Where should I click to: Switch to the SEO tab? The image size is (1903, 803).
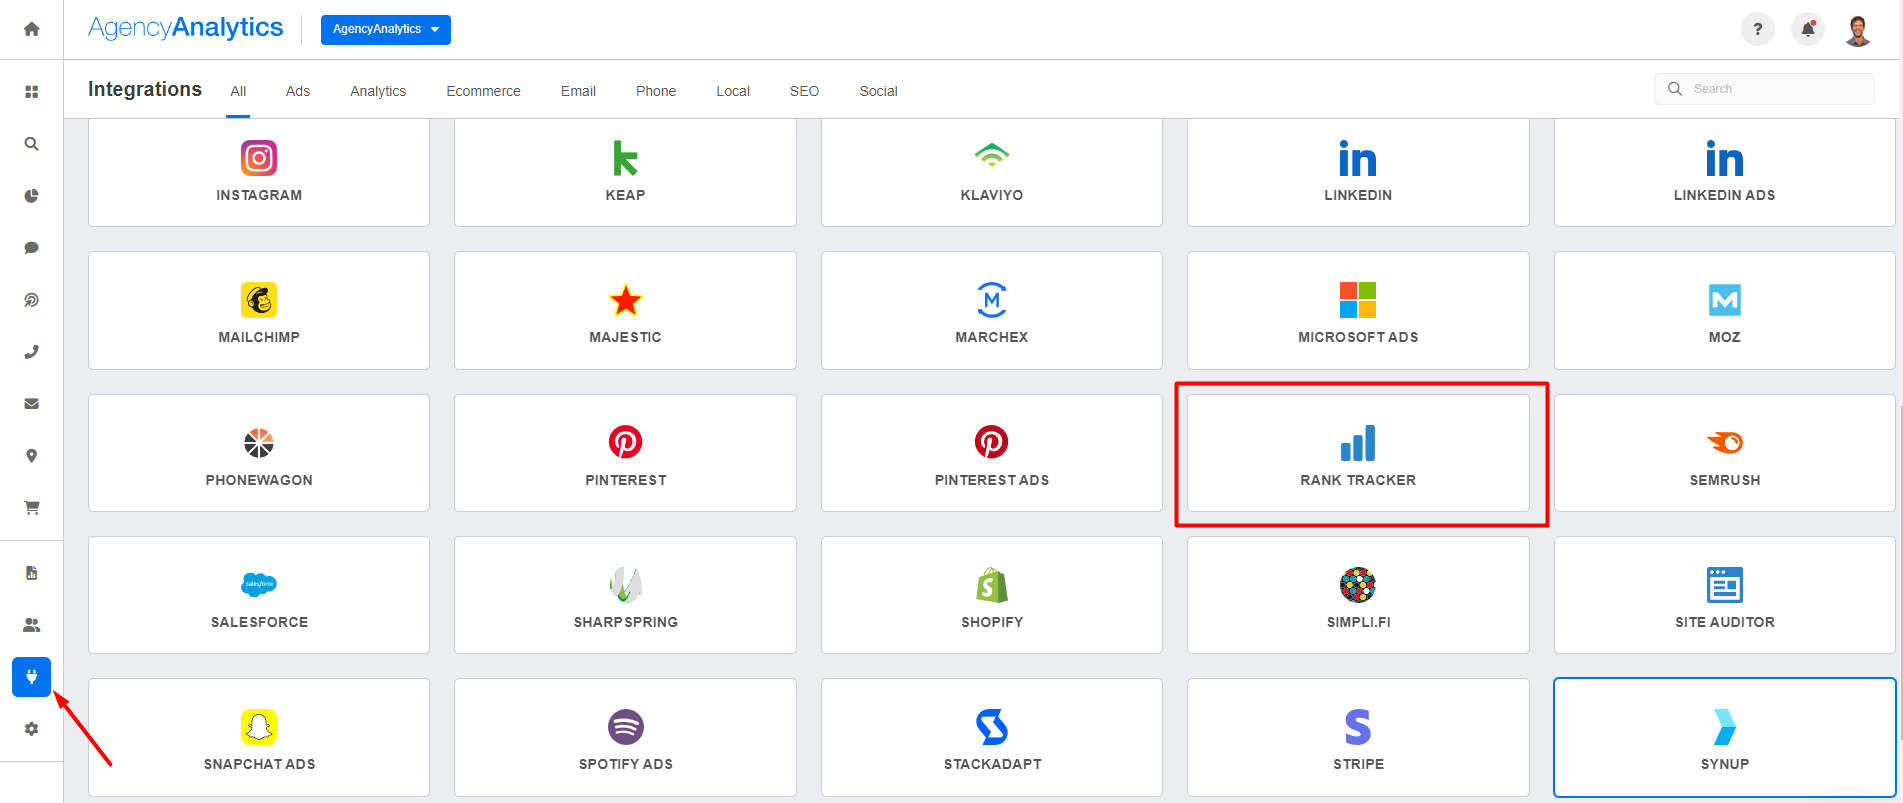(804, 91)
